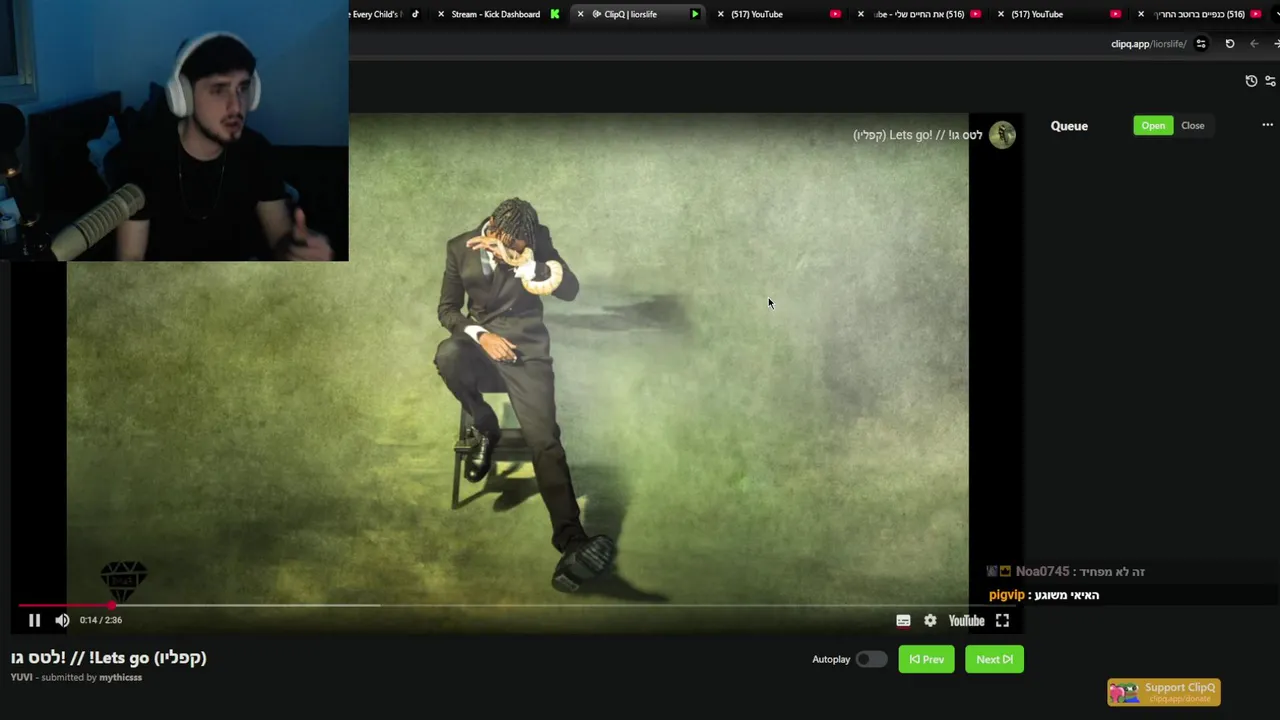Screen dimensions: 1280x720
Task: Open the queue three-dots options menu
Action: click(1267, 125)
